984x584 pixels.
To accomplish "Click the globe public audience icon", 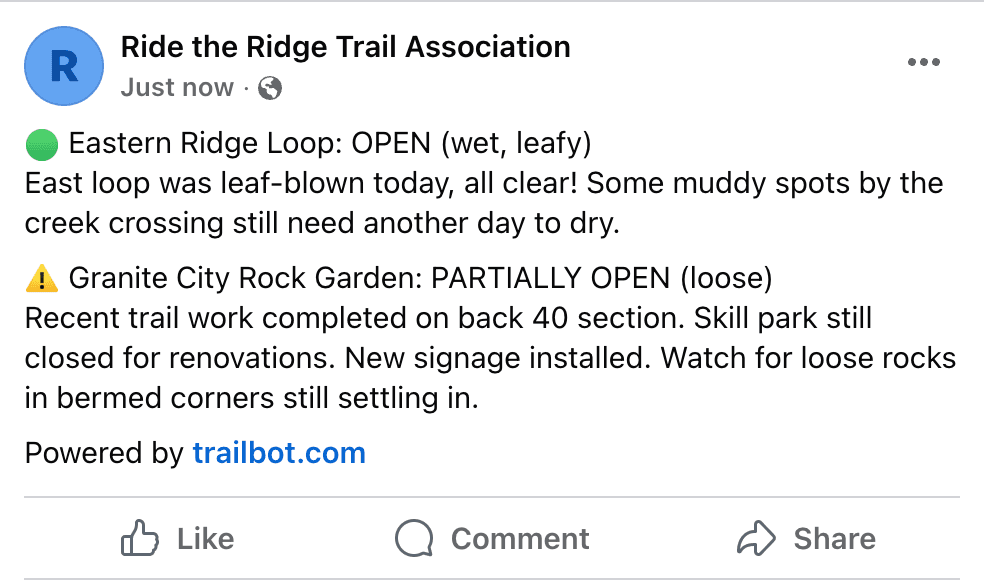I will 270,88.
